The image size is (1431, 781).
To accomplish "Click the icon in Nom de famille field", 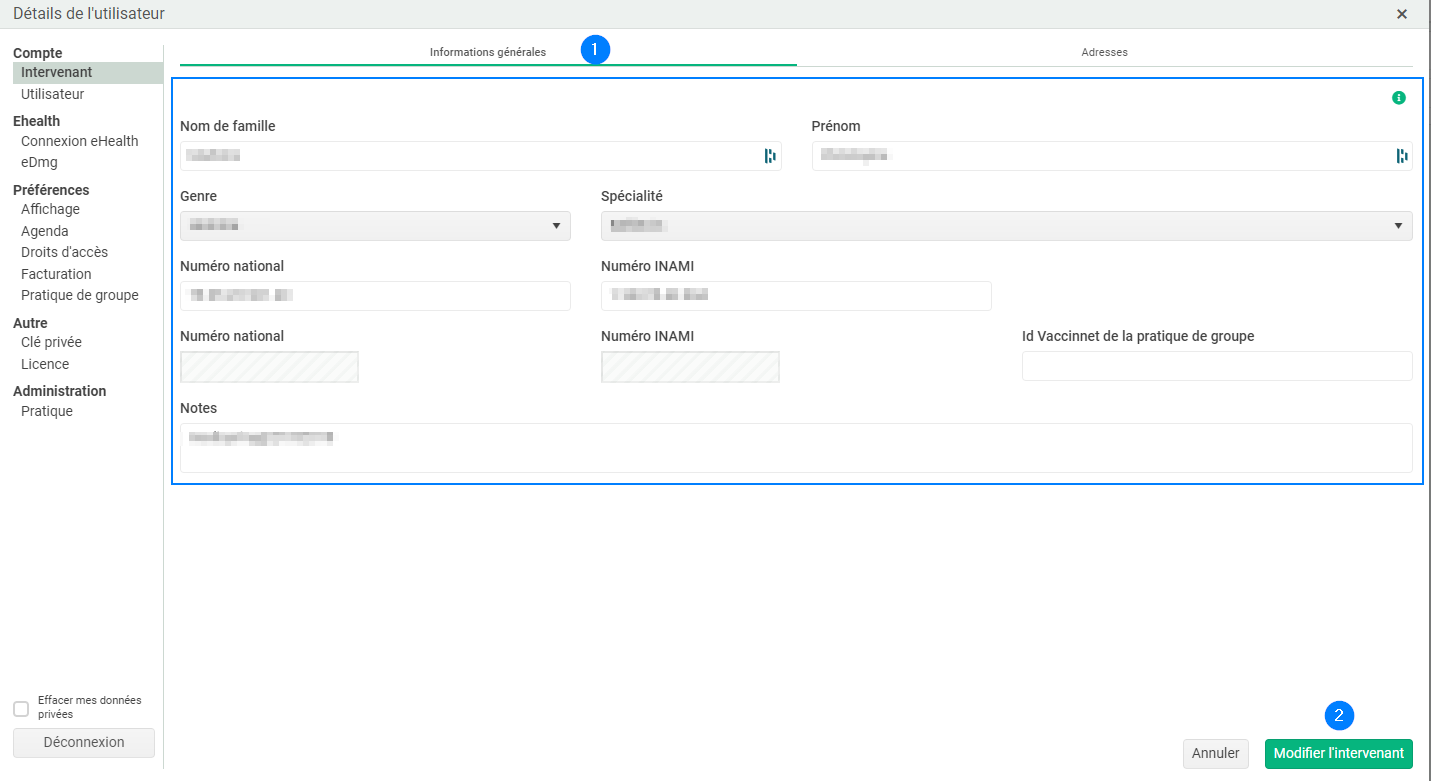I will click(770, 156).
